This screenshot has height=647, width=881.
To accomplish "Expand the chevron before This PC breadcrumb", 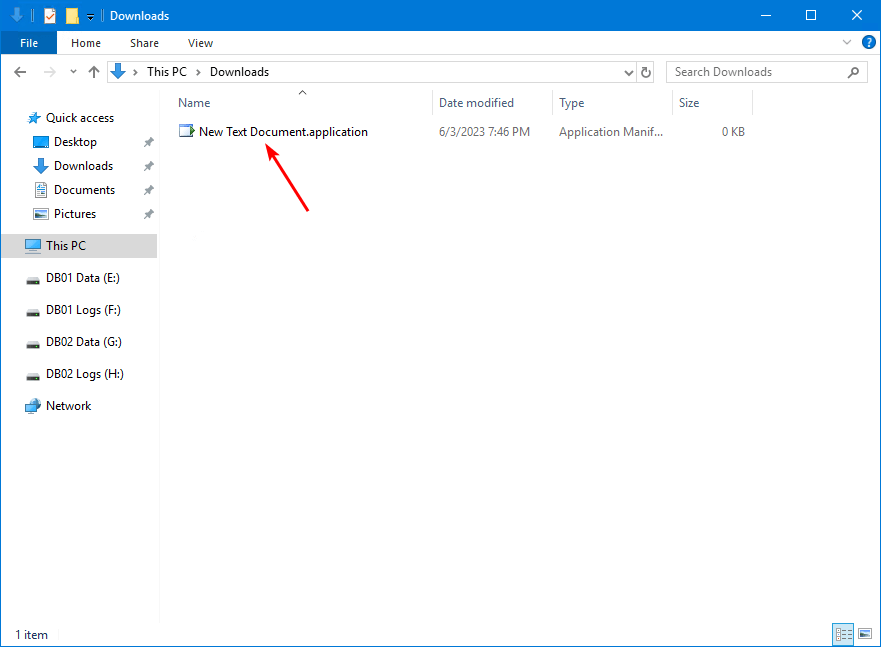I will coord(135,72).
